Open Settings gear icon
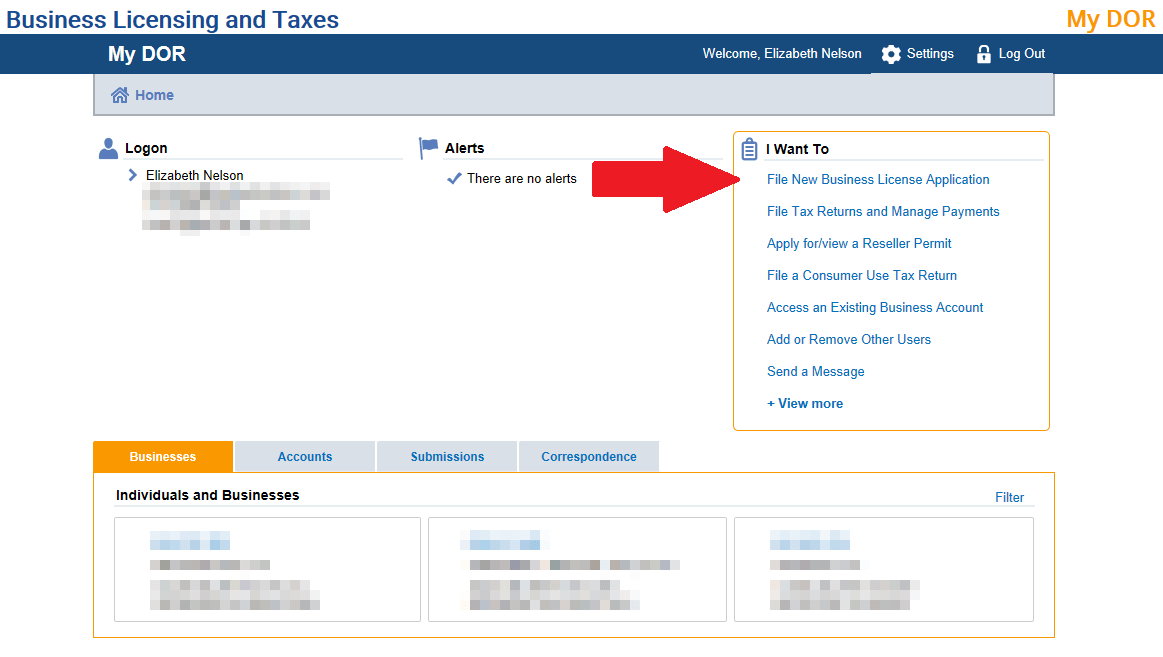Screen dimensions: 1163x657 click(891, 54)
